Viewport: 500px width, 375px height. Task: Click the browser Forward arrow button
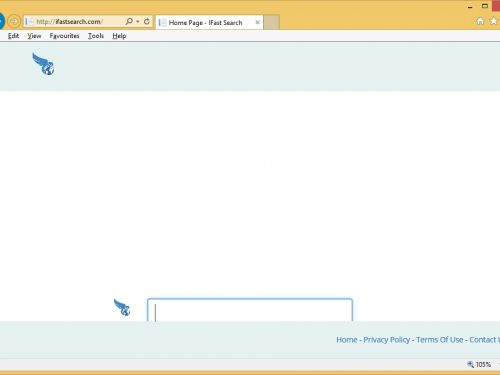tap(14, 22)
